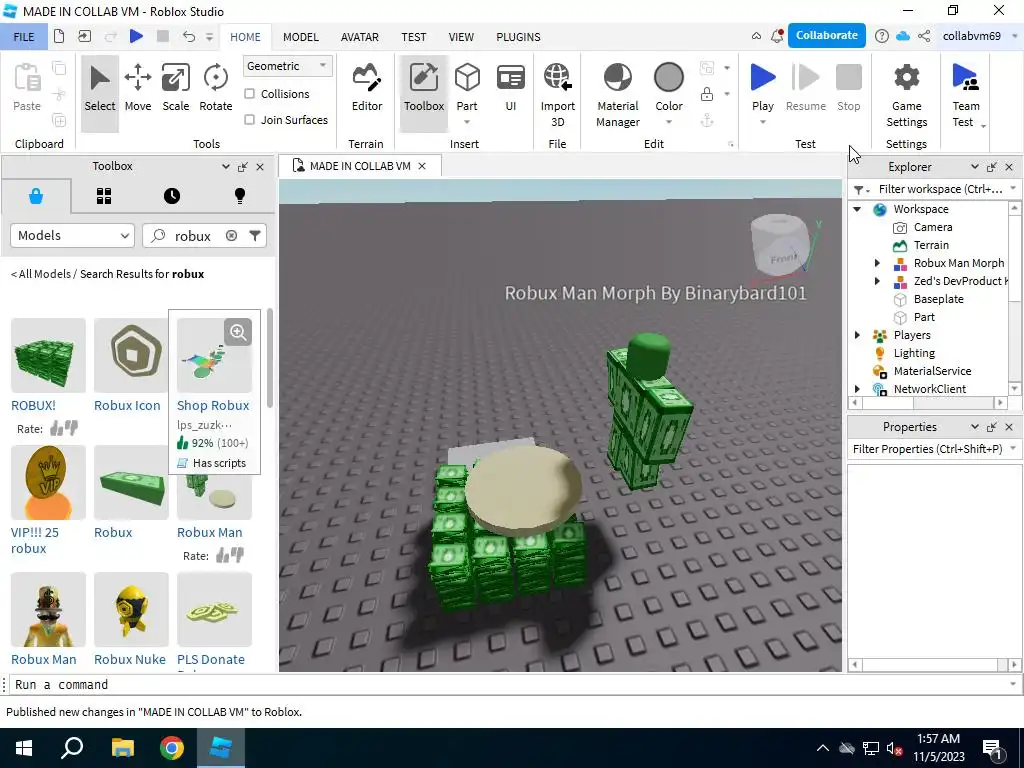Select the ROBUX! cash stack thumbnail

click(x=48, y=355)
